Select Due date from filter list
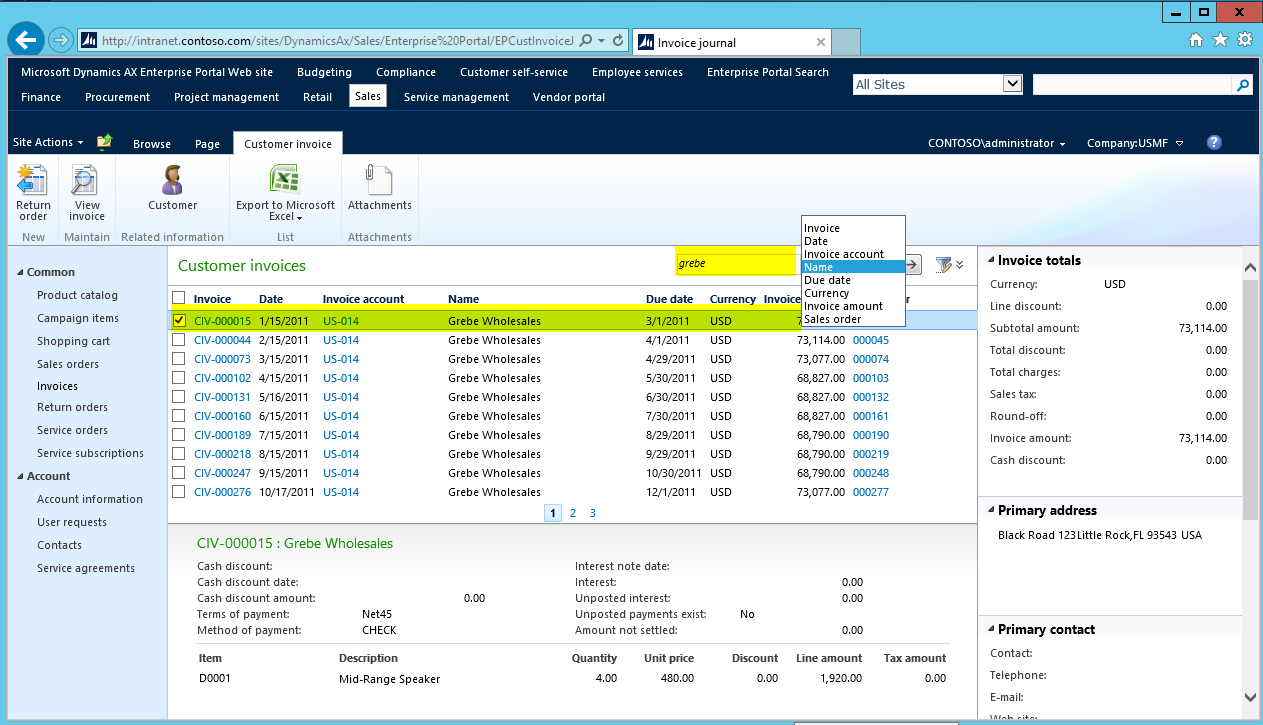The width and height of the screenshot is (1263, 725). coord(826,281)
